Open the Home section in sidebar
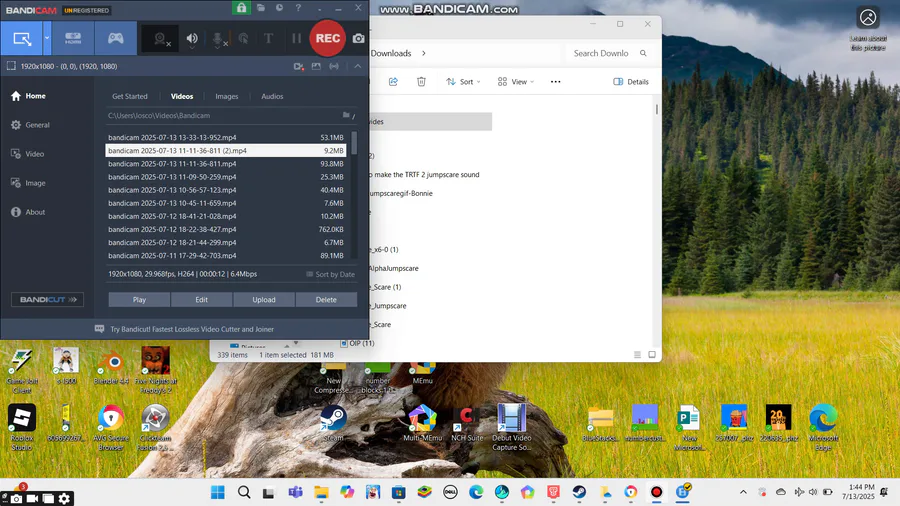The image size is (900, 506). point(29,96)
